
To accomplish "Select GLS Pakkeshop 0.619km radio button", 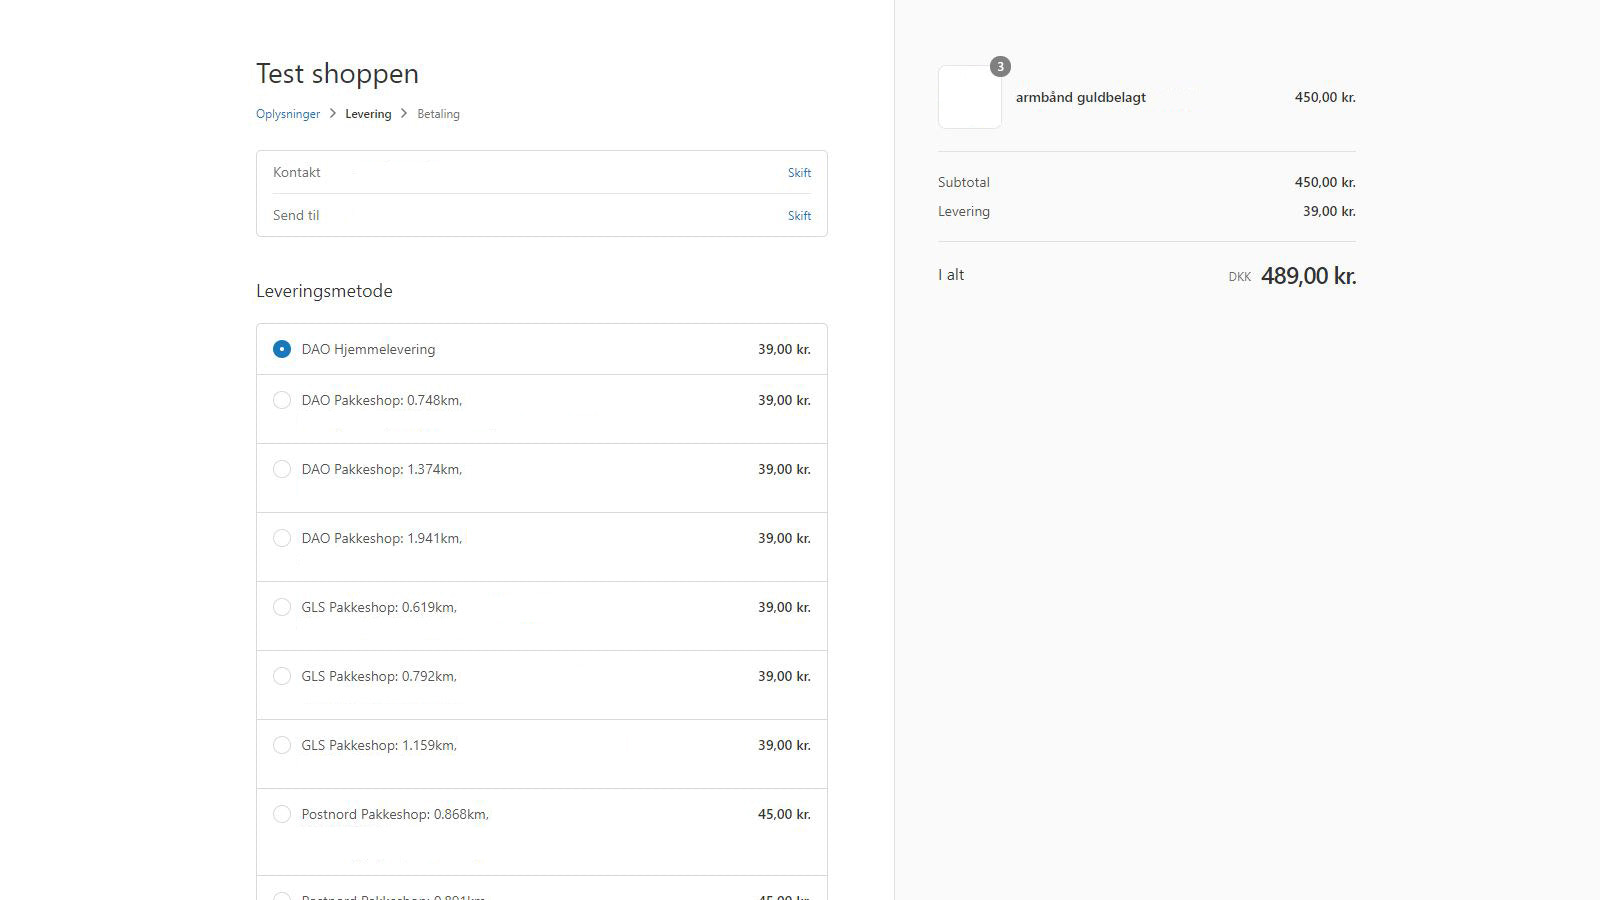I will pyautogui.click(x=282, y=607).
